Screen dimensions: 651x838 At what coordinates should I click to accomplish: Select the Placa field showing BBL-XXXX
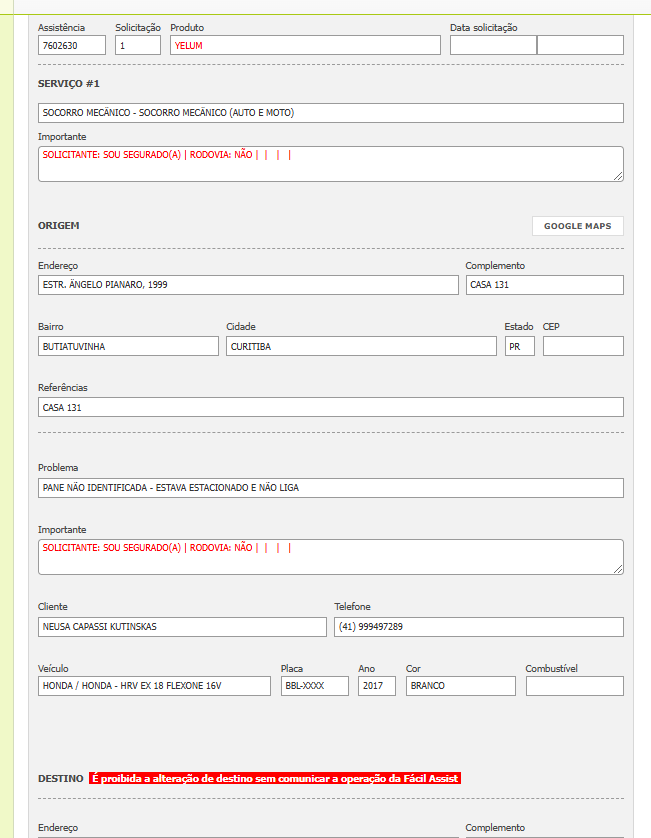point(315,686)
